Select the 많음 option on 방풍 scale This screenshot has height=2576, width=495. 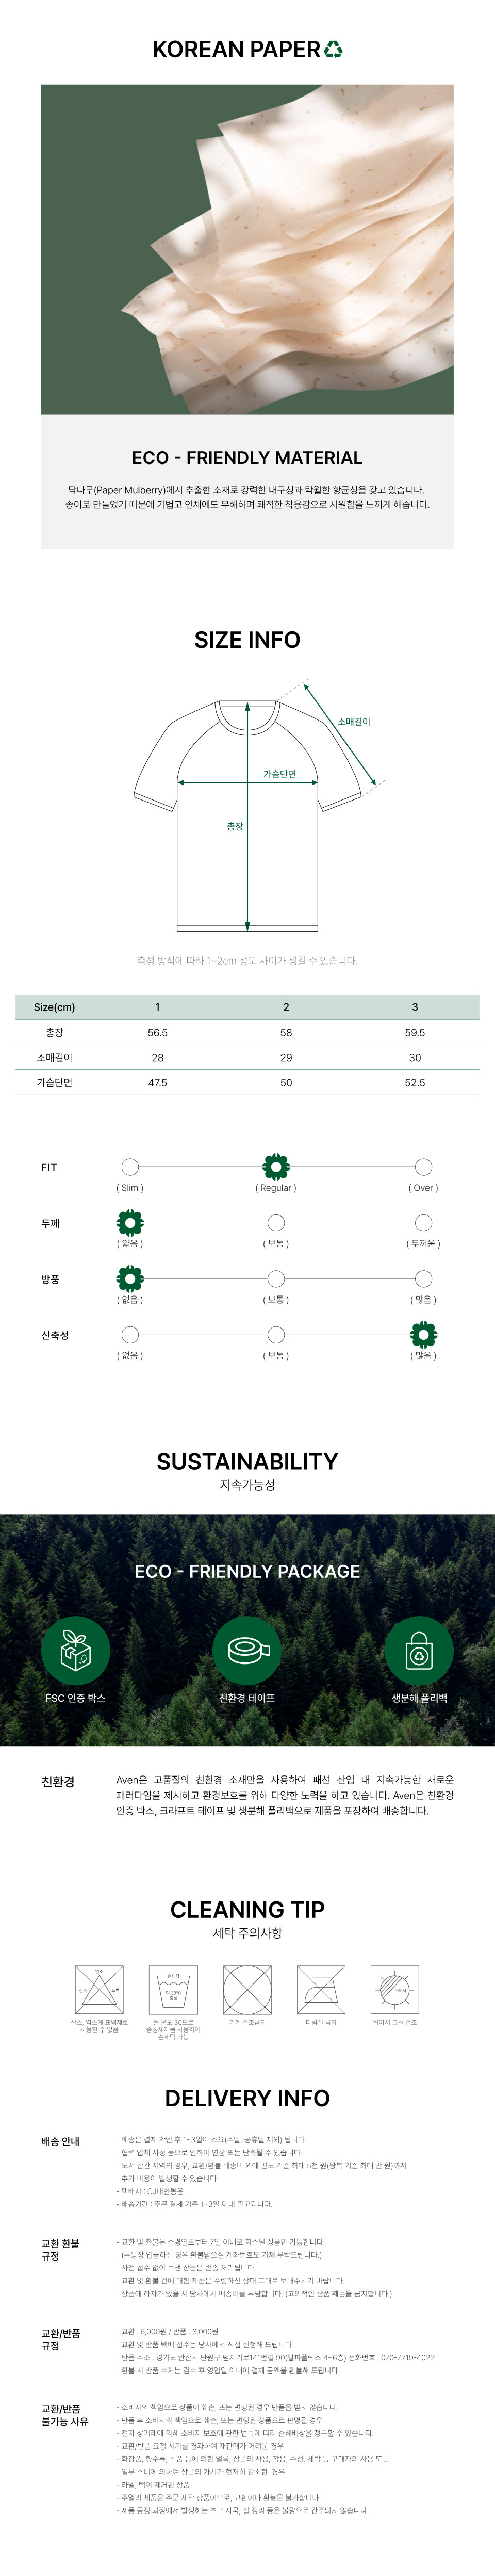pyautogui.click(x=423, y=1279)
